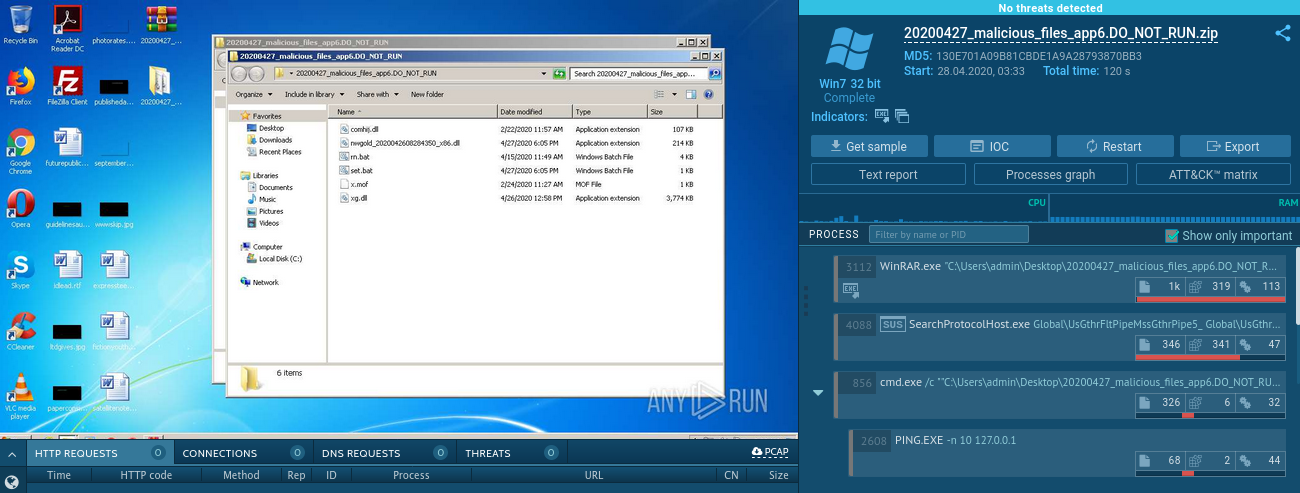Select satellitenote document on desktop
1300x493 pixels.
114,393
